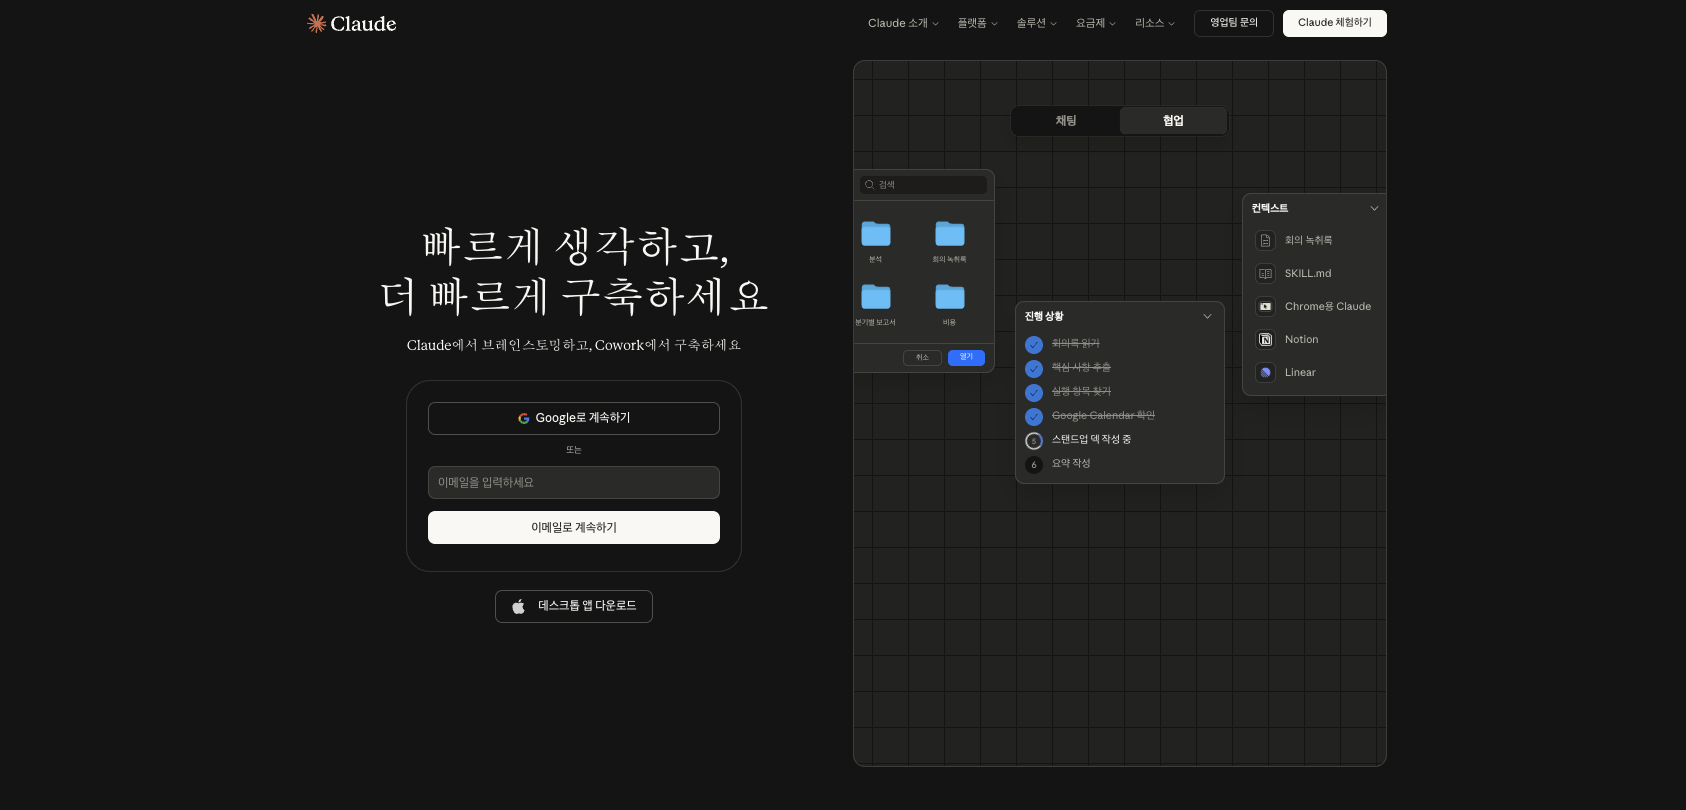The height and width of the screenshot is (810, 1686).
Task: Click the Chrome용 Claude icon
Action: (x=1265, y=307)
